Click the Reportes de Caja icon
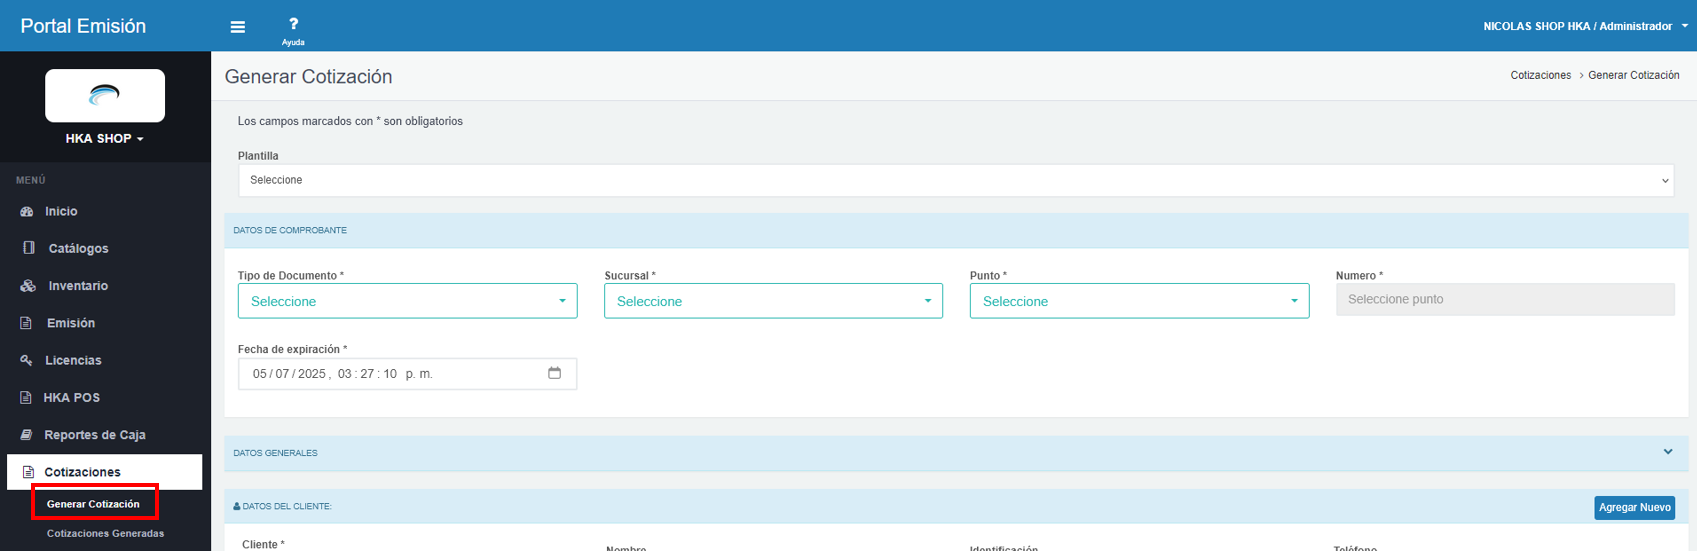The height and width of the screenshot is (551, 1697). coord(27,435)
